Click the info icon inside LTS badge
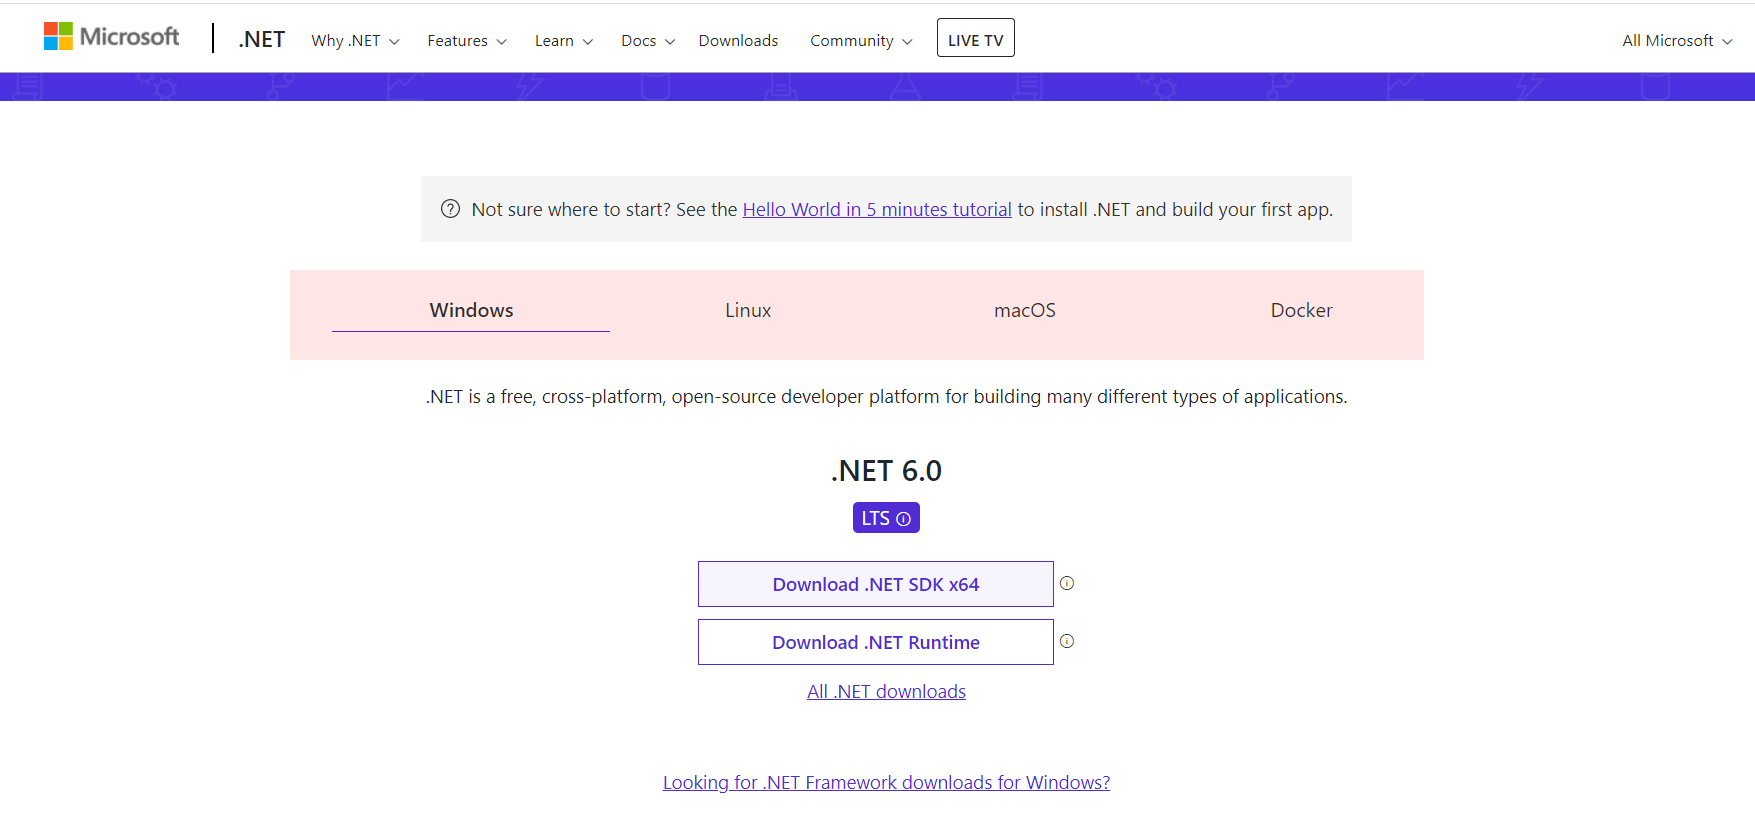 click(x=904, y=519)
